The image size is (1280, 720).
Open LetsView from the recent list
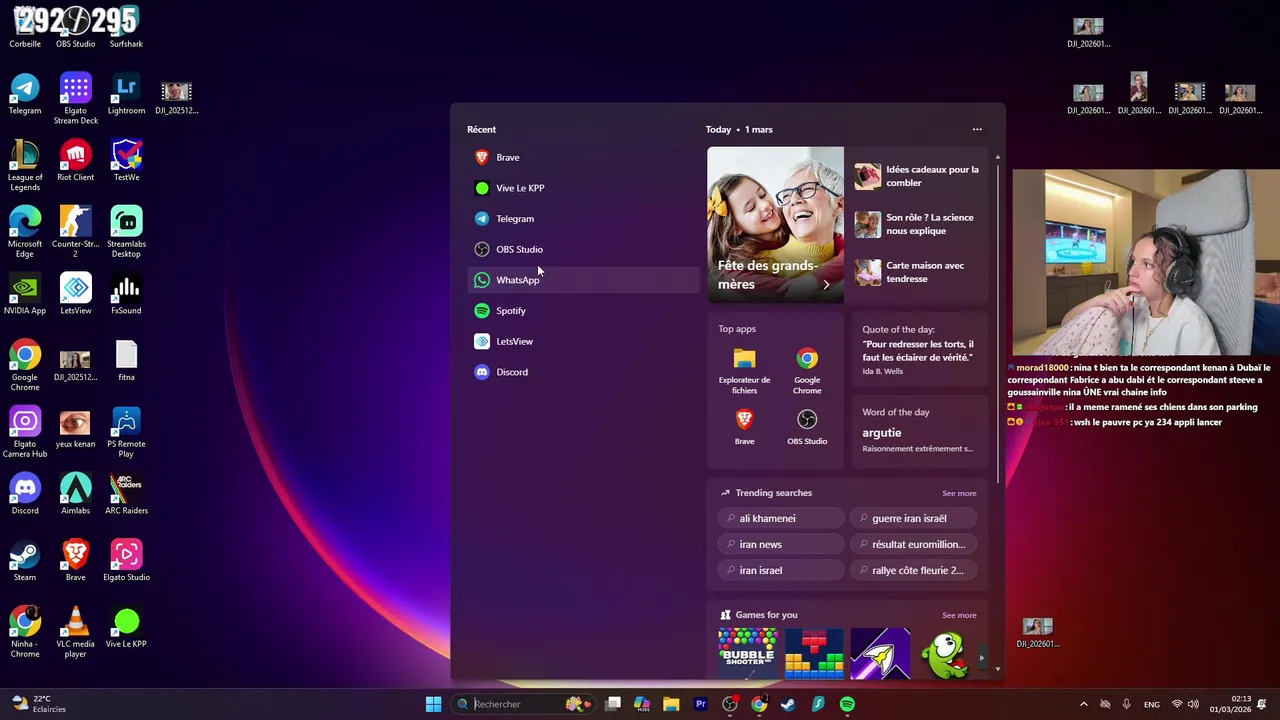[x=583, y=341]
